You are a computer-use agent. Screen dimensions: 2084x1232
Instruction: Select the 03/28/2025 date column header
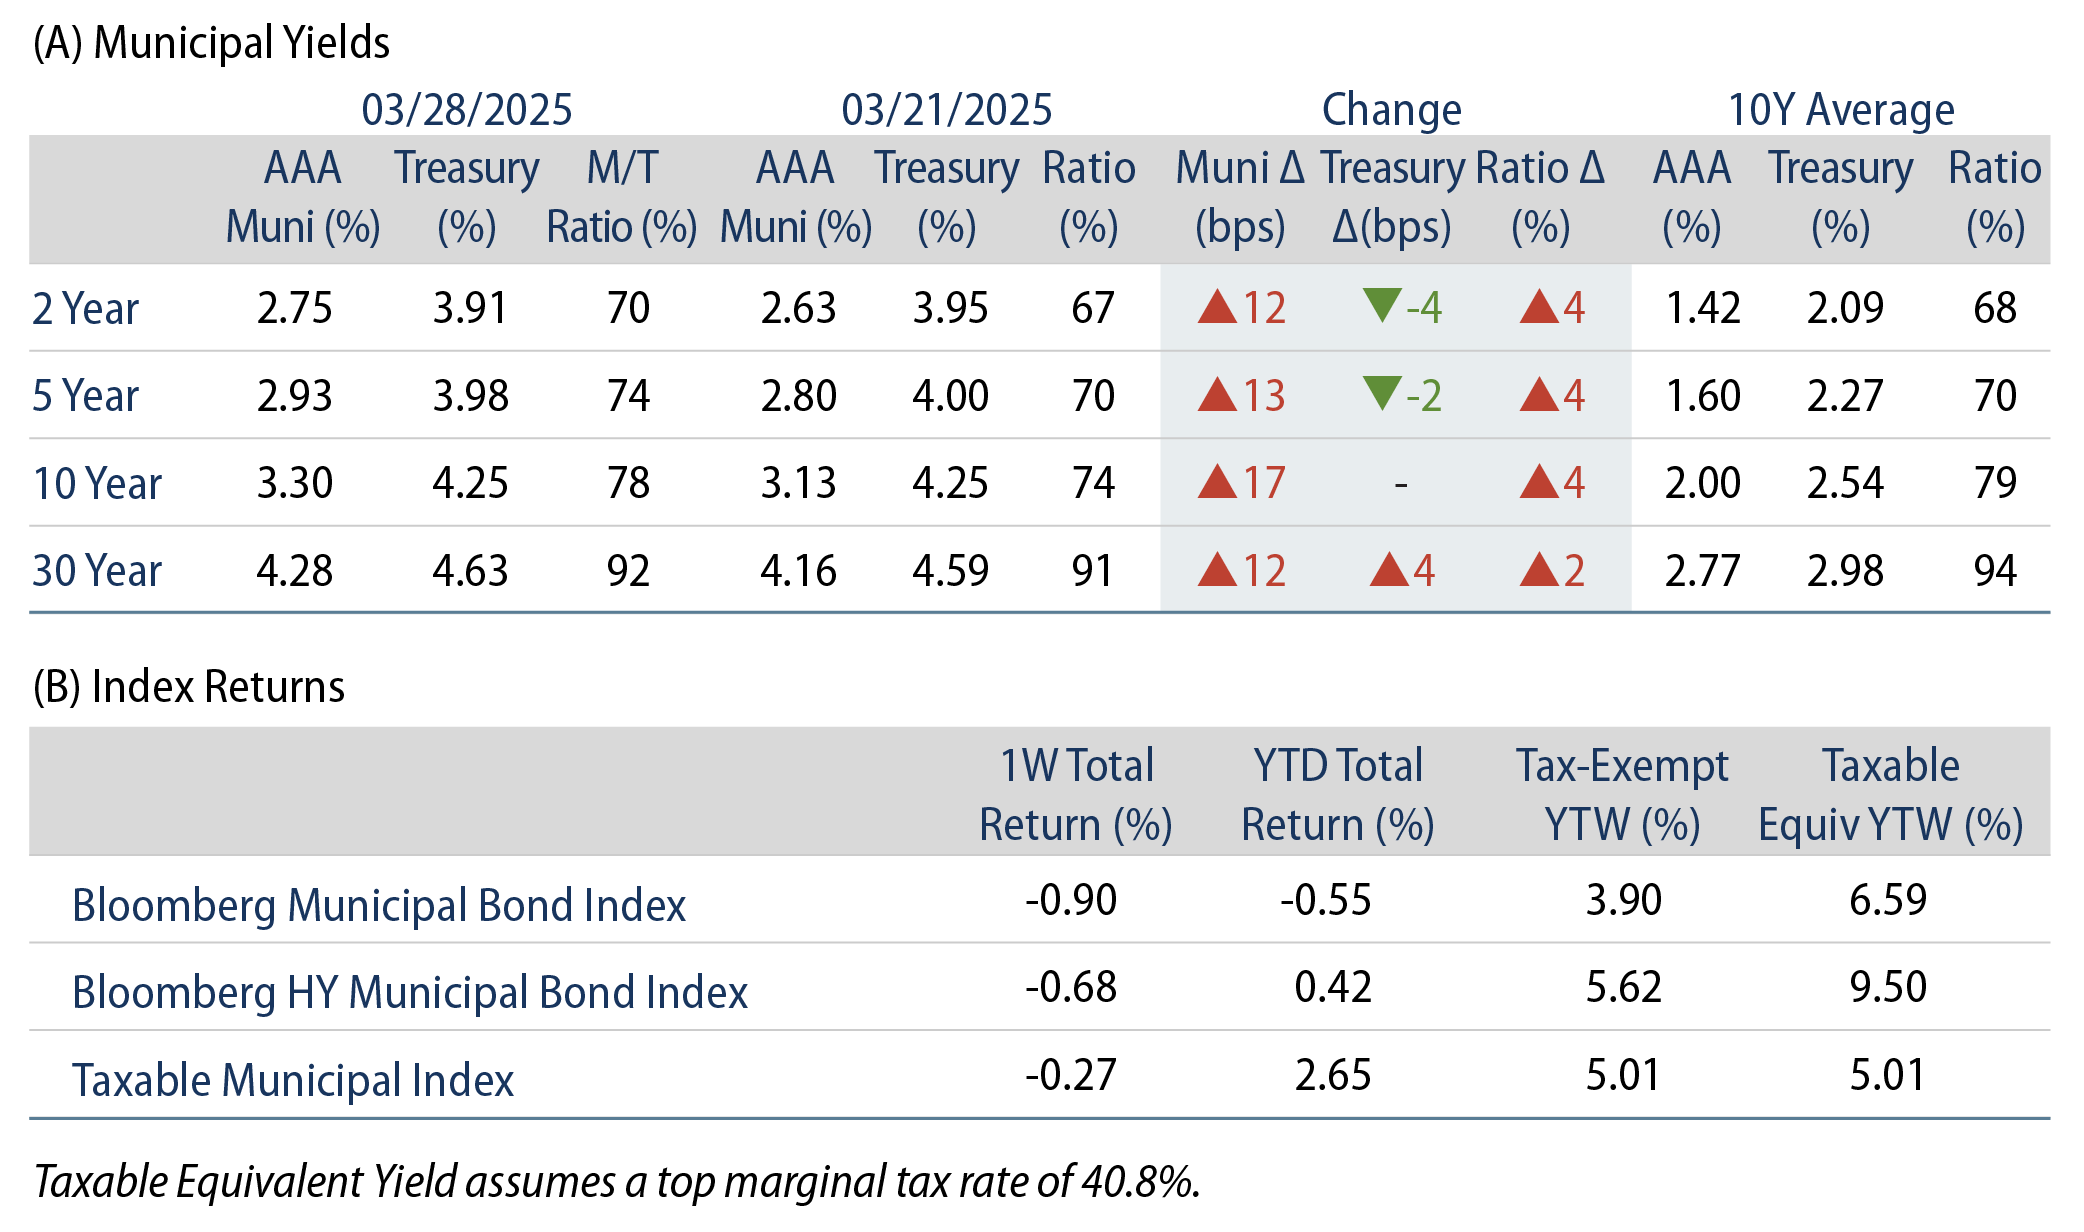(x=466, y=110)
